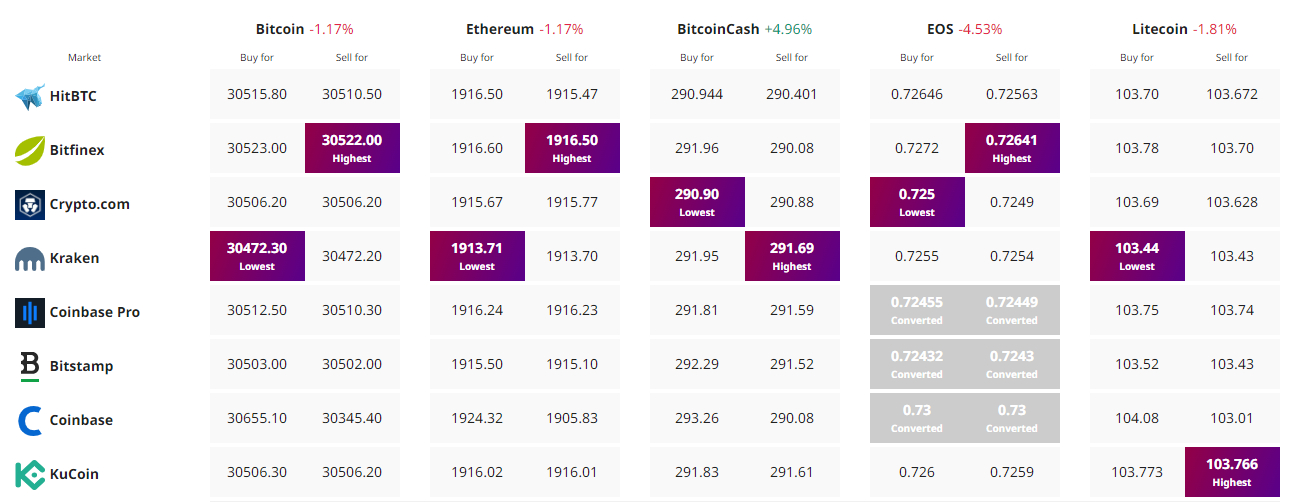Click the Kraken exchange logo icon
Image resolution: width=1300 pixels, height=502 pixels.
tap(30, 259)
